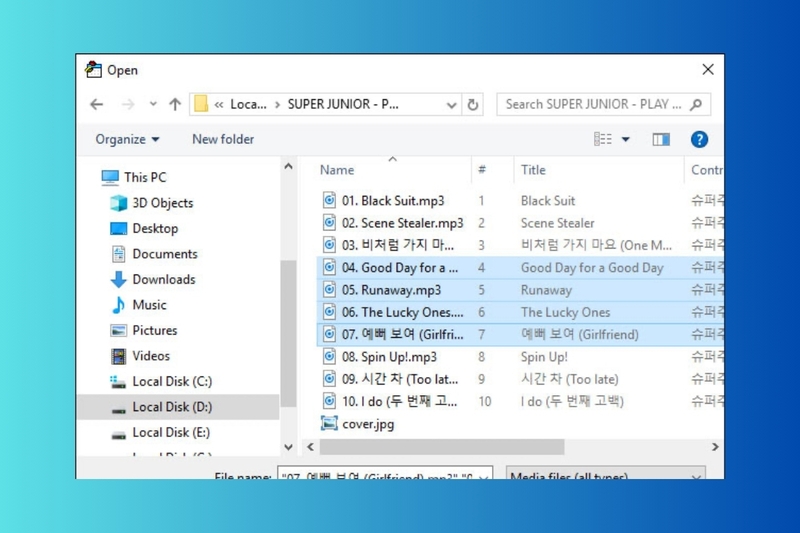The height and width of the screenshot is (533, 800).
Task: Open the Media files type dropdown
Action: (x=606, y=473)
